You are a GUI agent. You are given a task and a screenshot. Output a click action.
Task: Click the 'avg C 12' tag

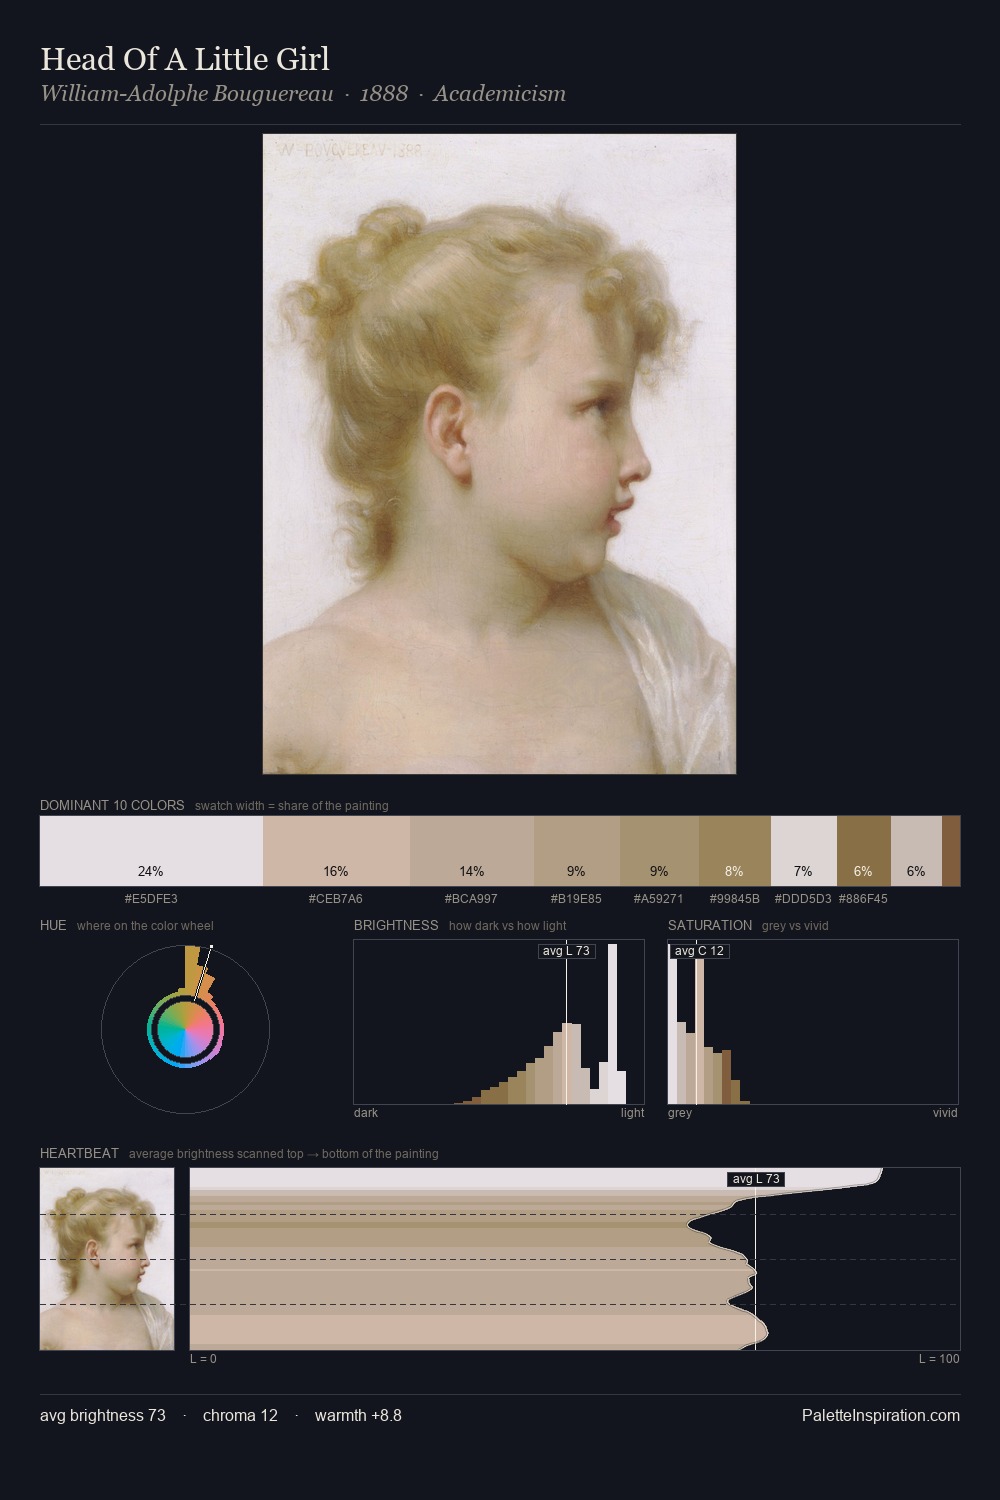tap(699, 951)
